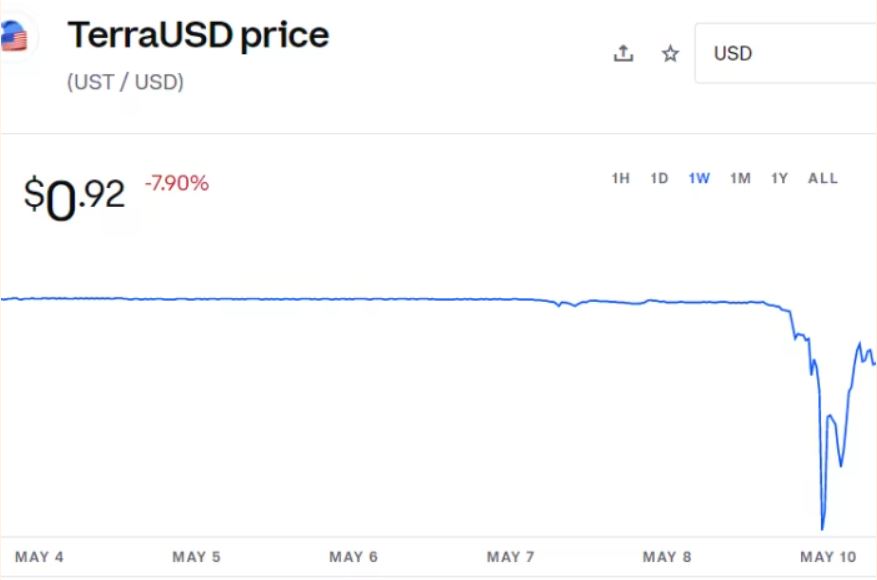Switch to the 1Y chart view
Viewport: 877px width, 580px height.
[x=779, y=179]
